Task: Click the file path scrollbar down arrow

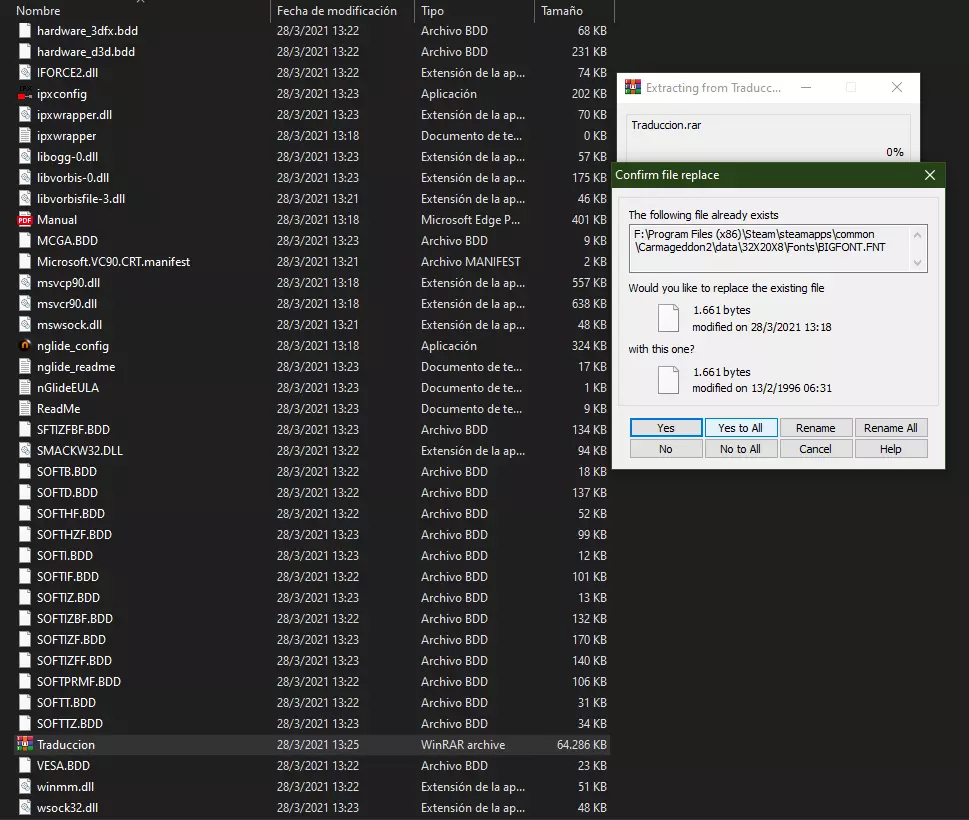Action: (917, 263)
